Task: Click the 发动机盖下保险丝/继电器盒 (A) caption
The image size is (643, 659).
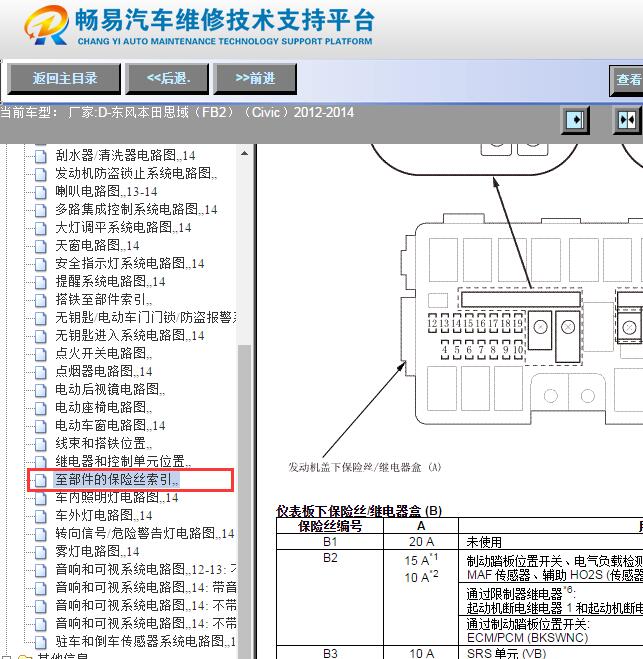Action: [364, 467]
